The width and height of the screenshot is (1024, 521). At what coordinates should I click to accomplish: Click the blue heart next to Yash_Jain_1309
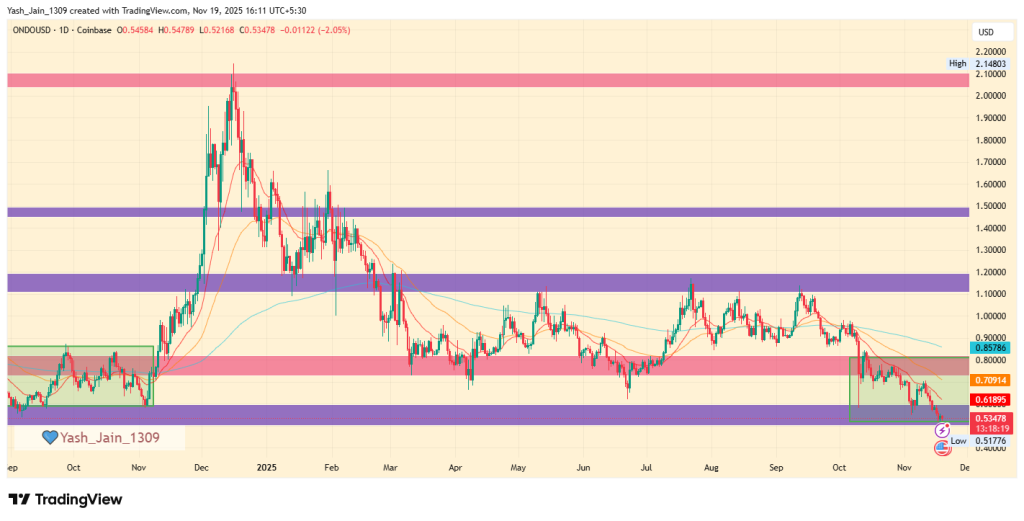pyautogui.click(x=49, y=437)
